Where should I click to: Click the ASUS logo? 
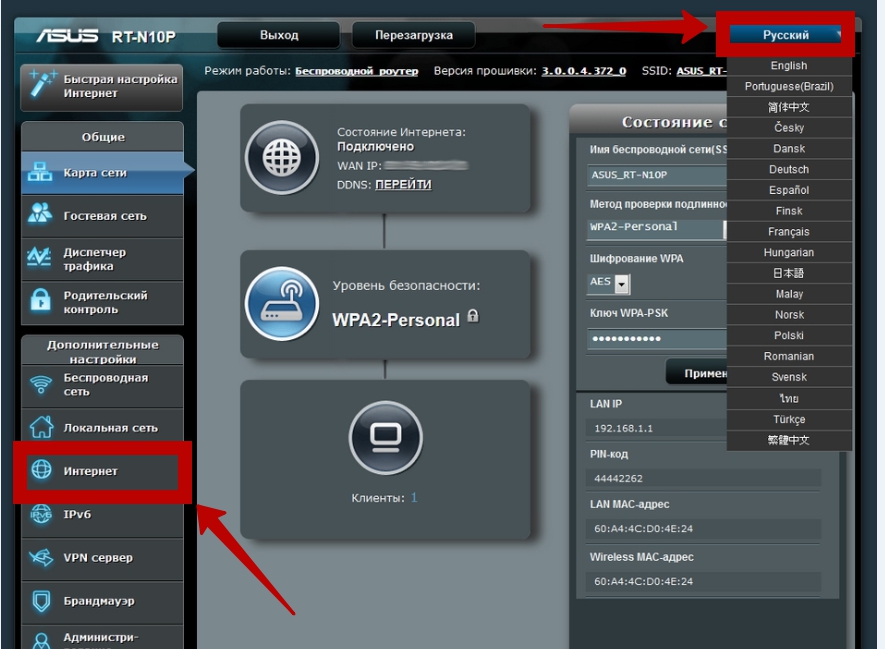click(x=68, y=36)
